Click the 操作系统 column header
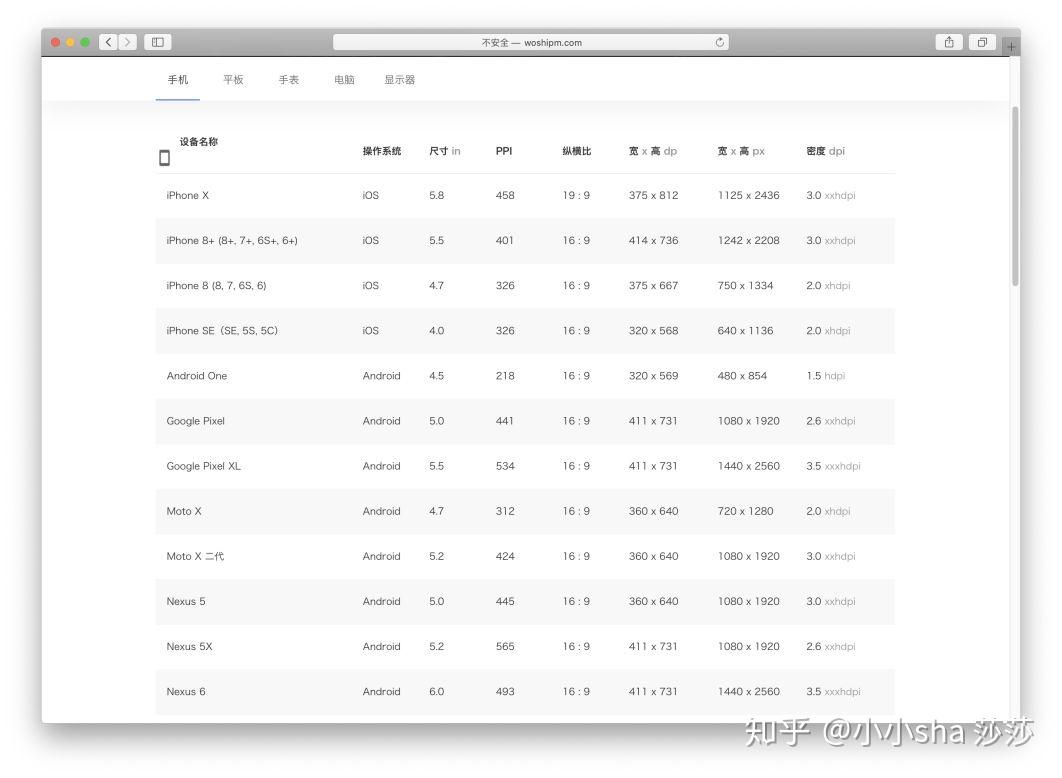The width and height of the screenshot is (1062, 778). tap(382, 151)
